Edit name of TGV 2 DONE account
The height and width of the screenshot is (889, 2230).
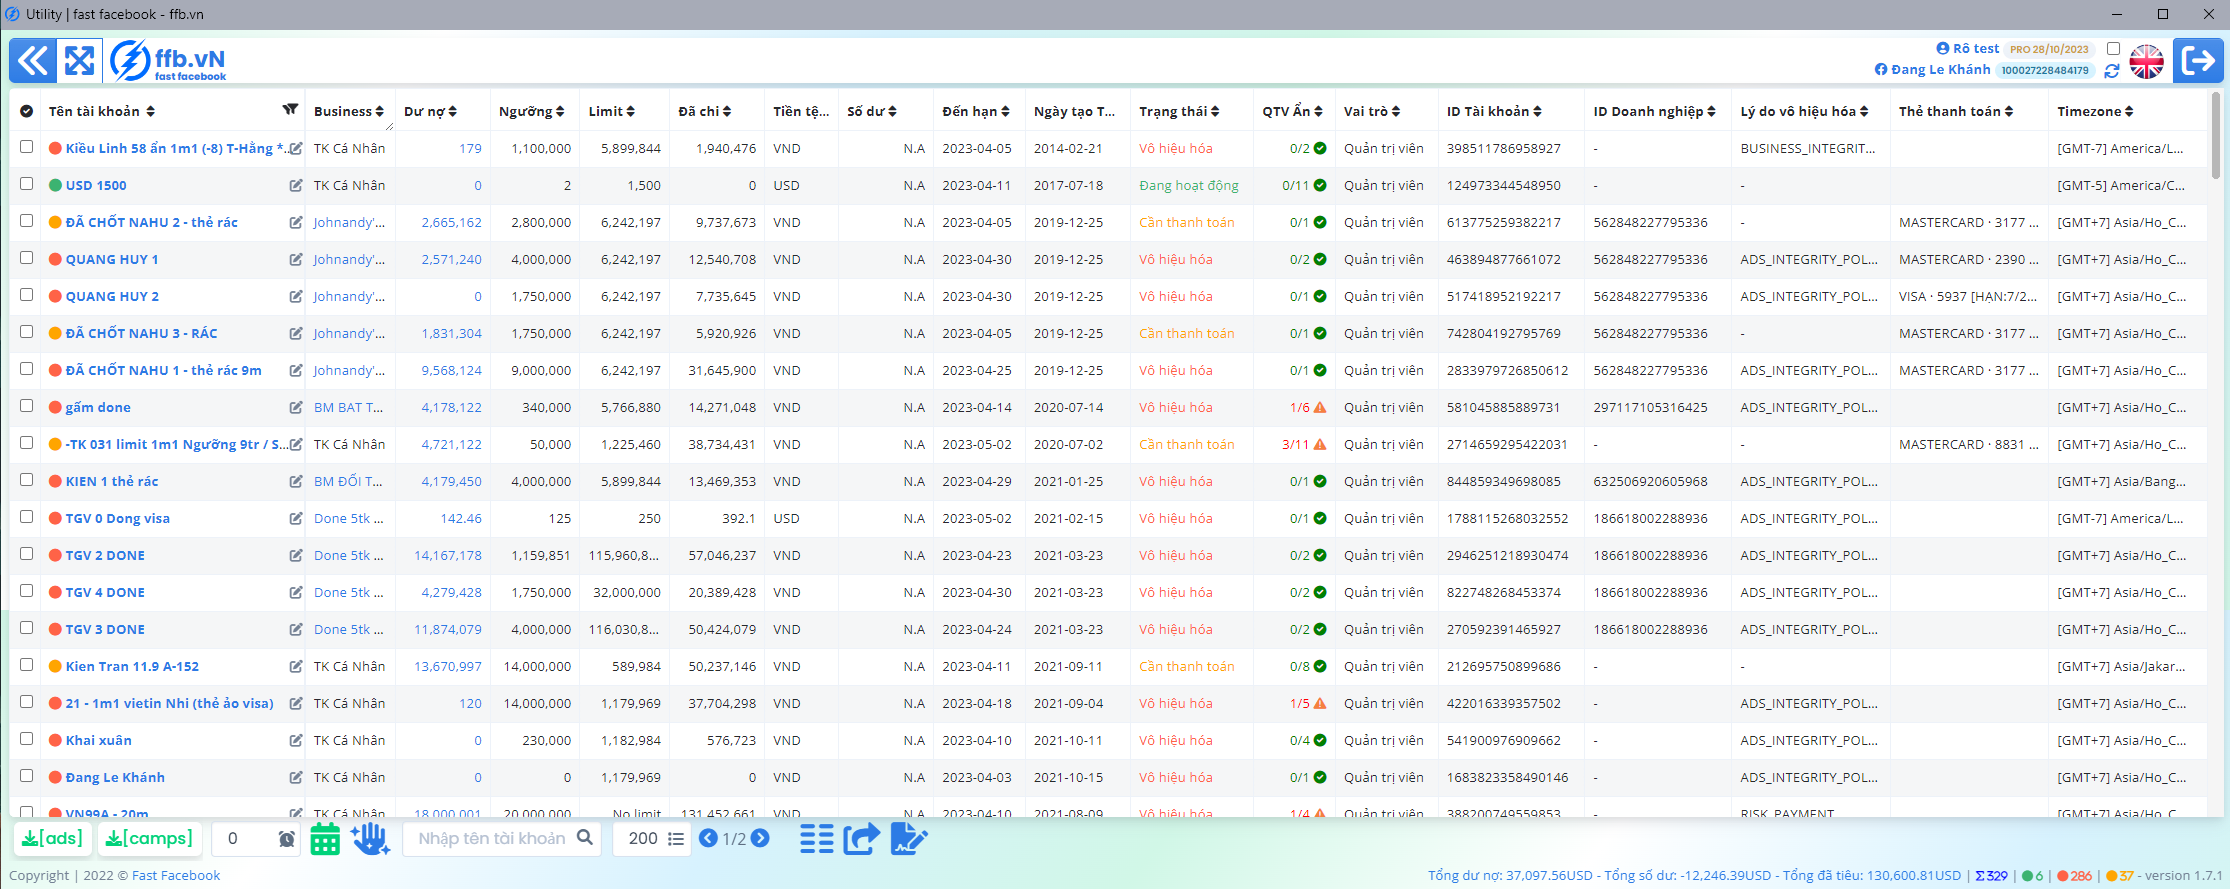pyautogui.click(x=296, y=556)
